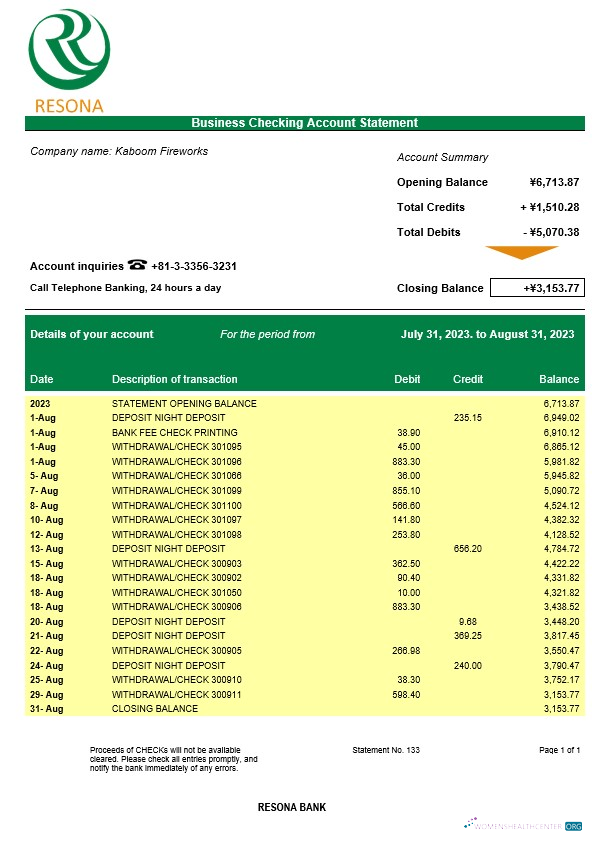This screenshot has height=841, width=592.
Task: Click the green Resona logo emblem
Action: click(x=69, y=49)
